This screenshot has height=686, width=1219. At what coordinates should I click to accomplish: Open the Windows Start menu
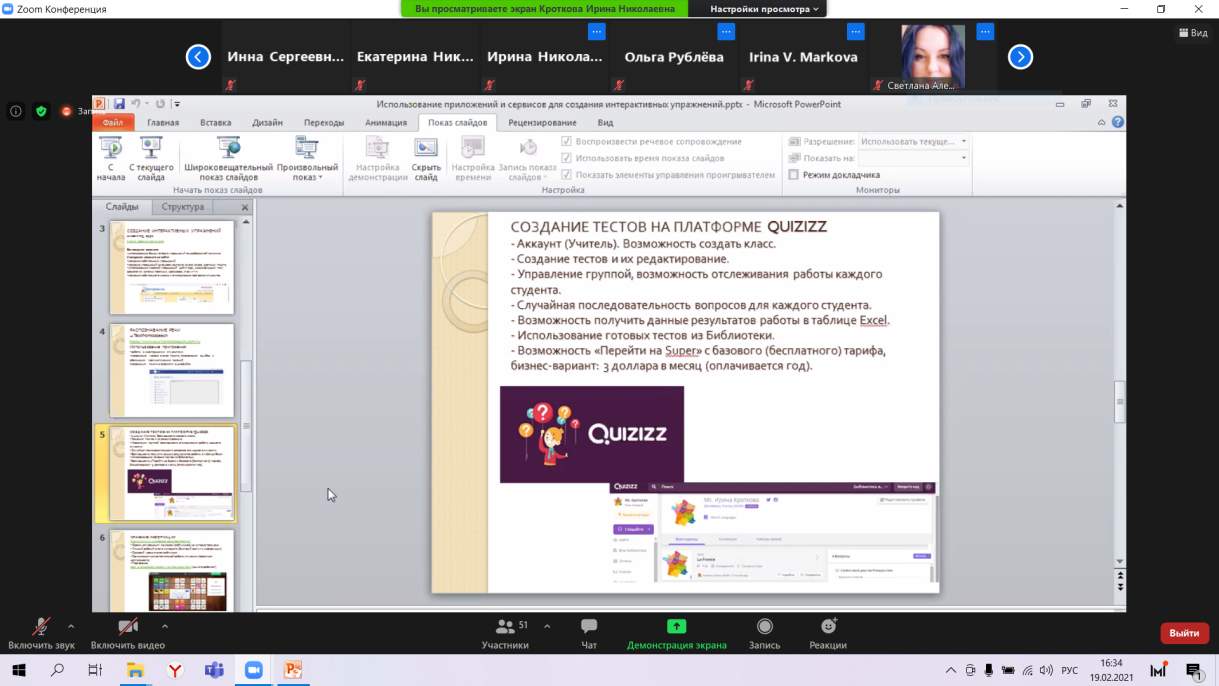pyautogui.click(x=18, y=670)
